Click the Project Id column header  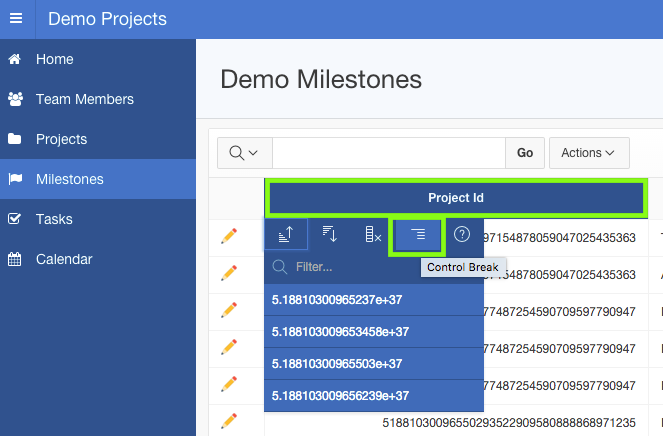455,198
